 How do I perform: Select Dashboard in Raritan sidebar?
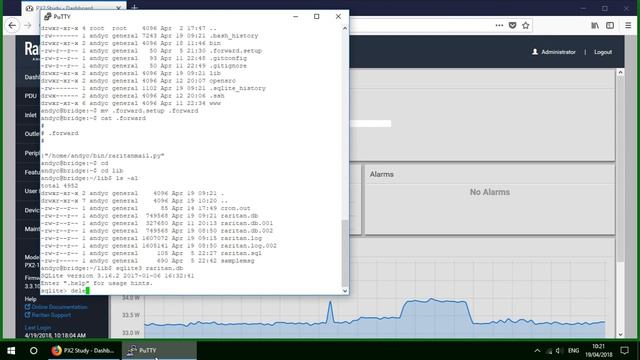click(x=31, y=77)
